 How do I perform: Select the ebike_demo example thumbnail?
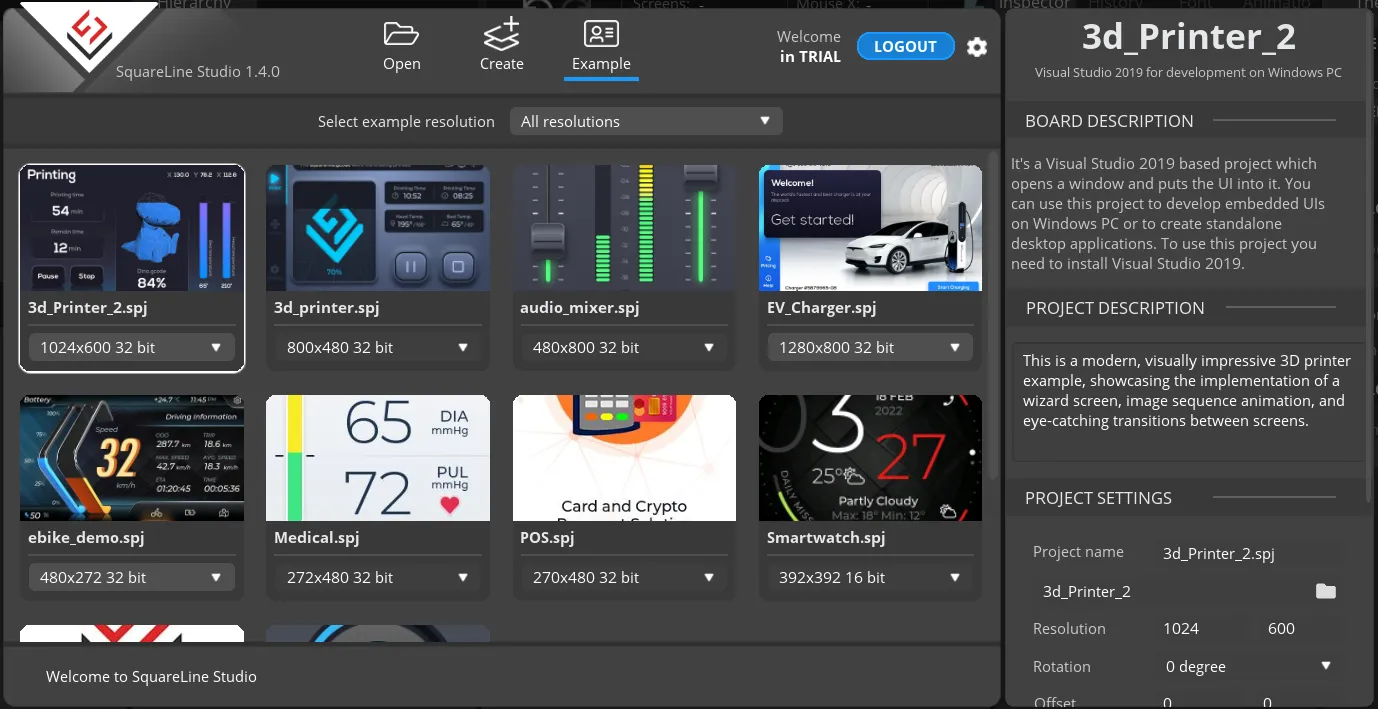pos(131,458)
